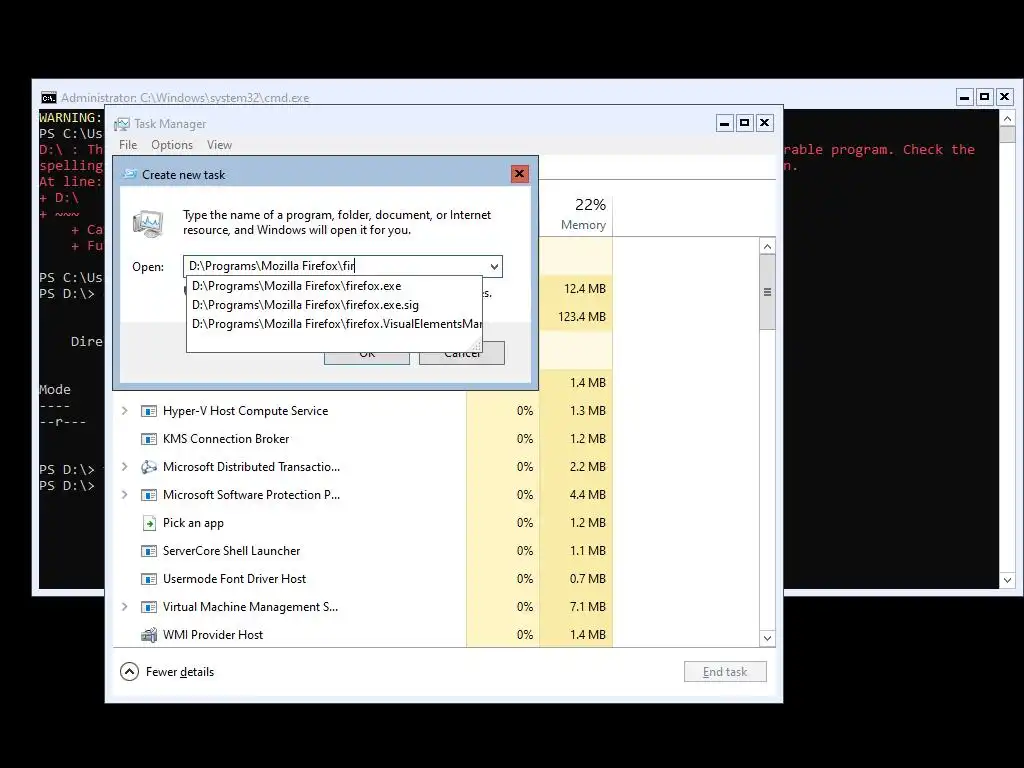Screen dimensions: 1024x768
Task: Close the Task Manager window
Action: 765,123
